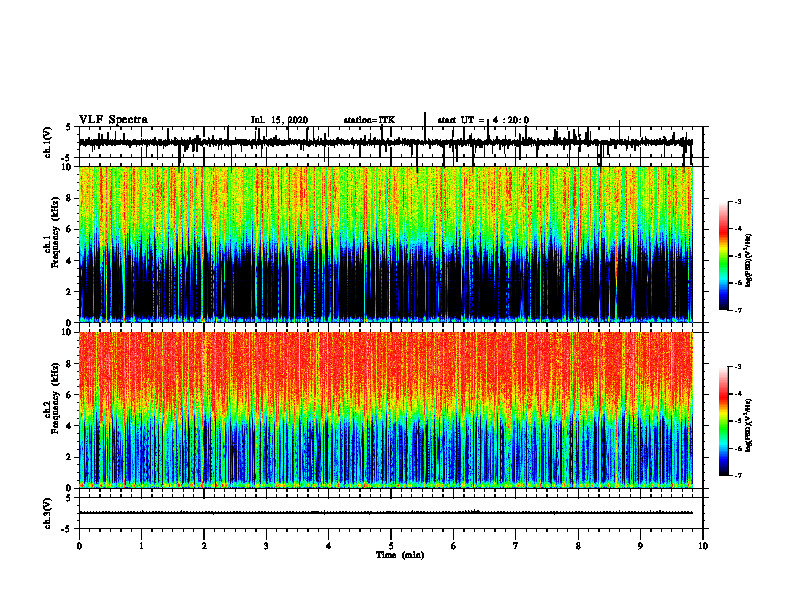Screen dimensions: 792x612
Task: Click time axis tick label "4"
Action: coord(329,546)
